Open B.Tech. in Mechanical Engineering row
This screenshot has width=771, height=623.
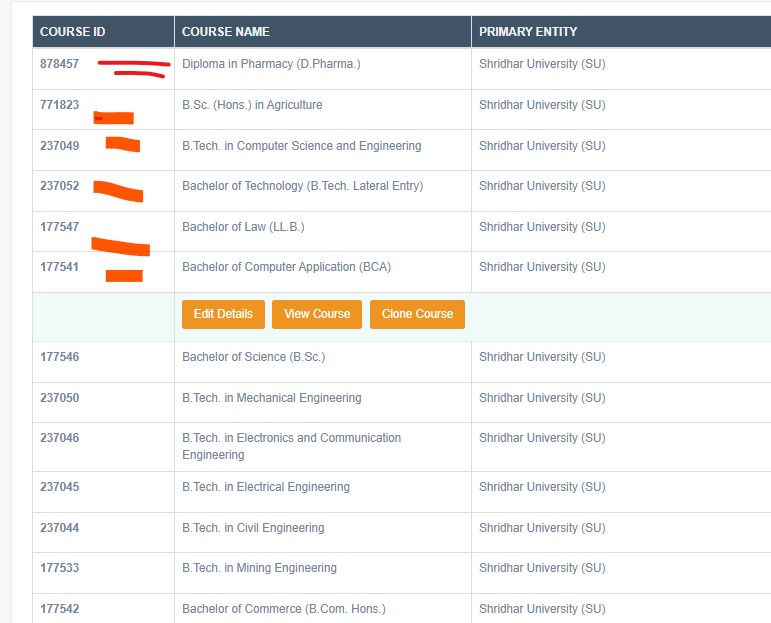[x=271, y=398]
